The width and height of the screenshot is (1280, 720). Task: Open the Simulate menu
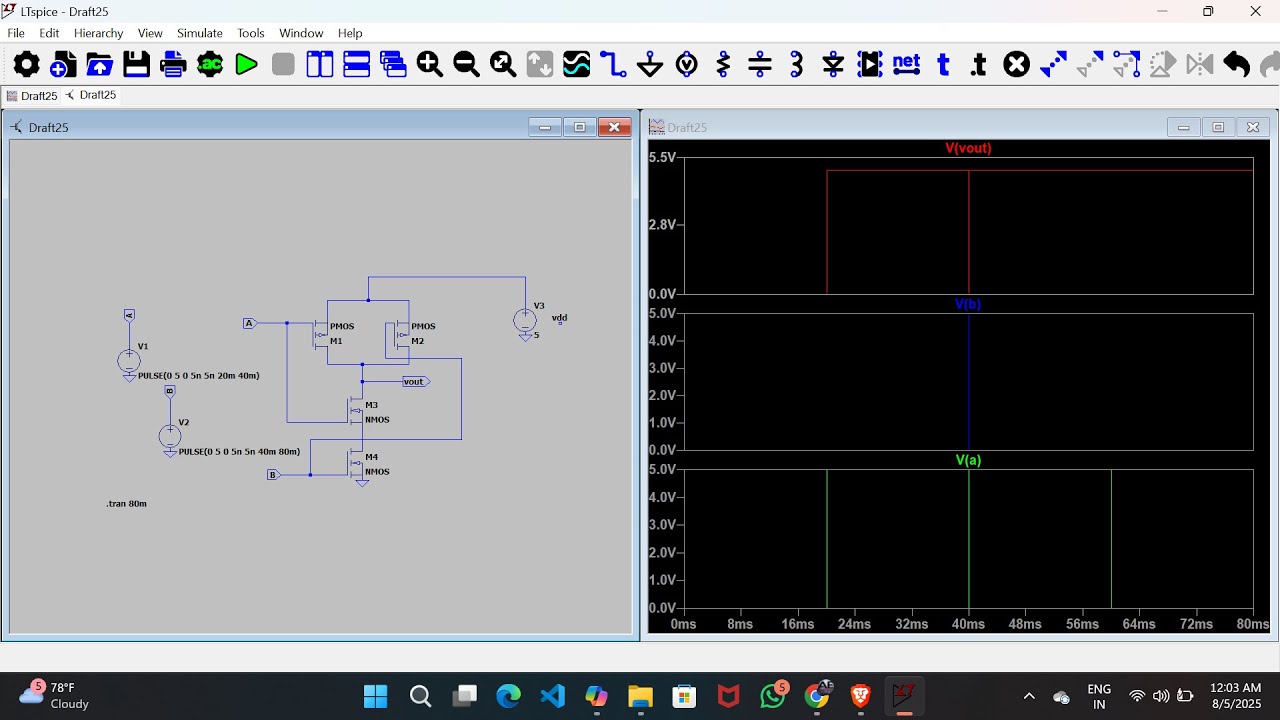click(x=200, y=33)
